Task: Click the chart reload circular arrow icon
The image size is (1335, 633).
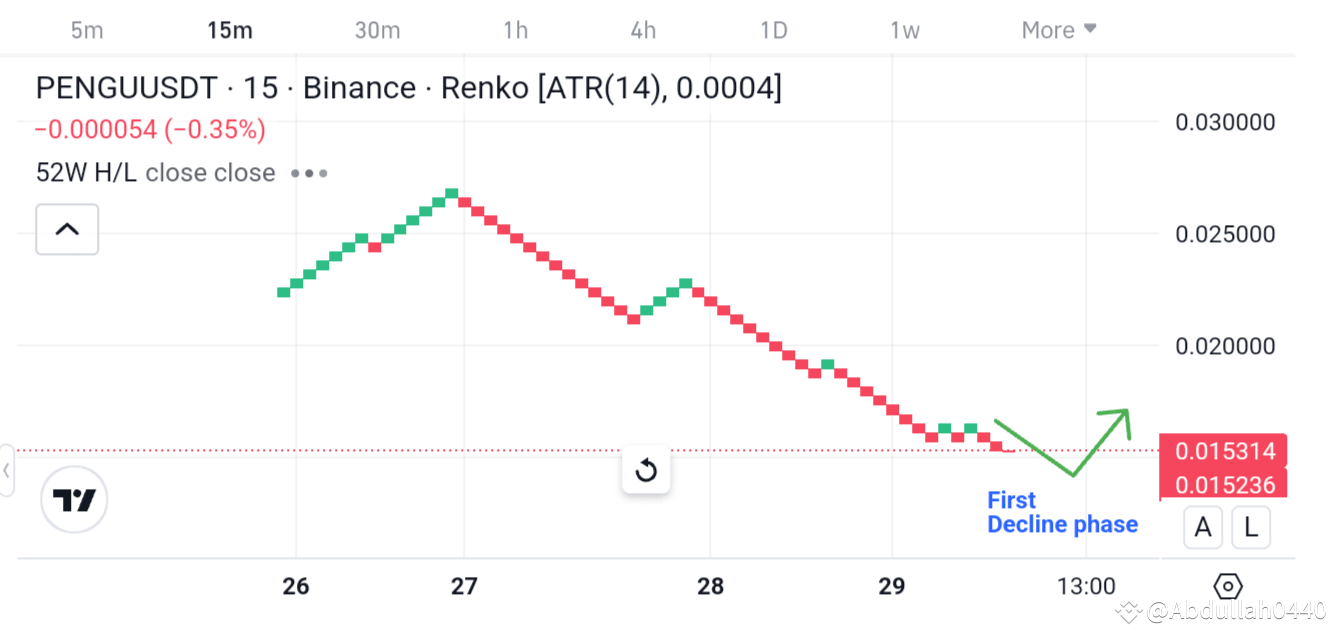Action: [646, 469]
